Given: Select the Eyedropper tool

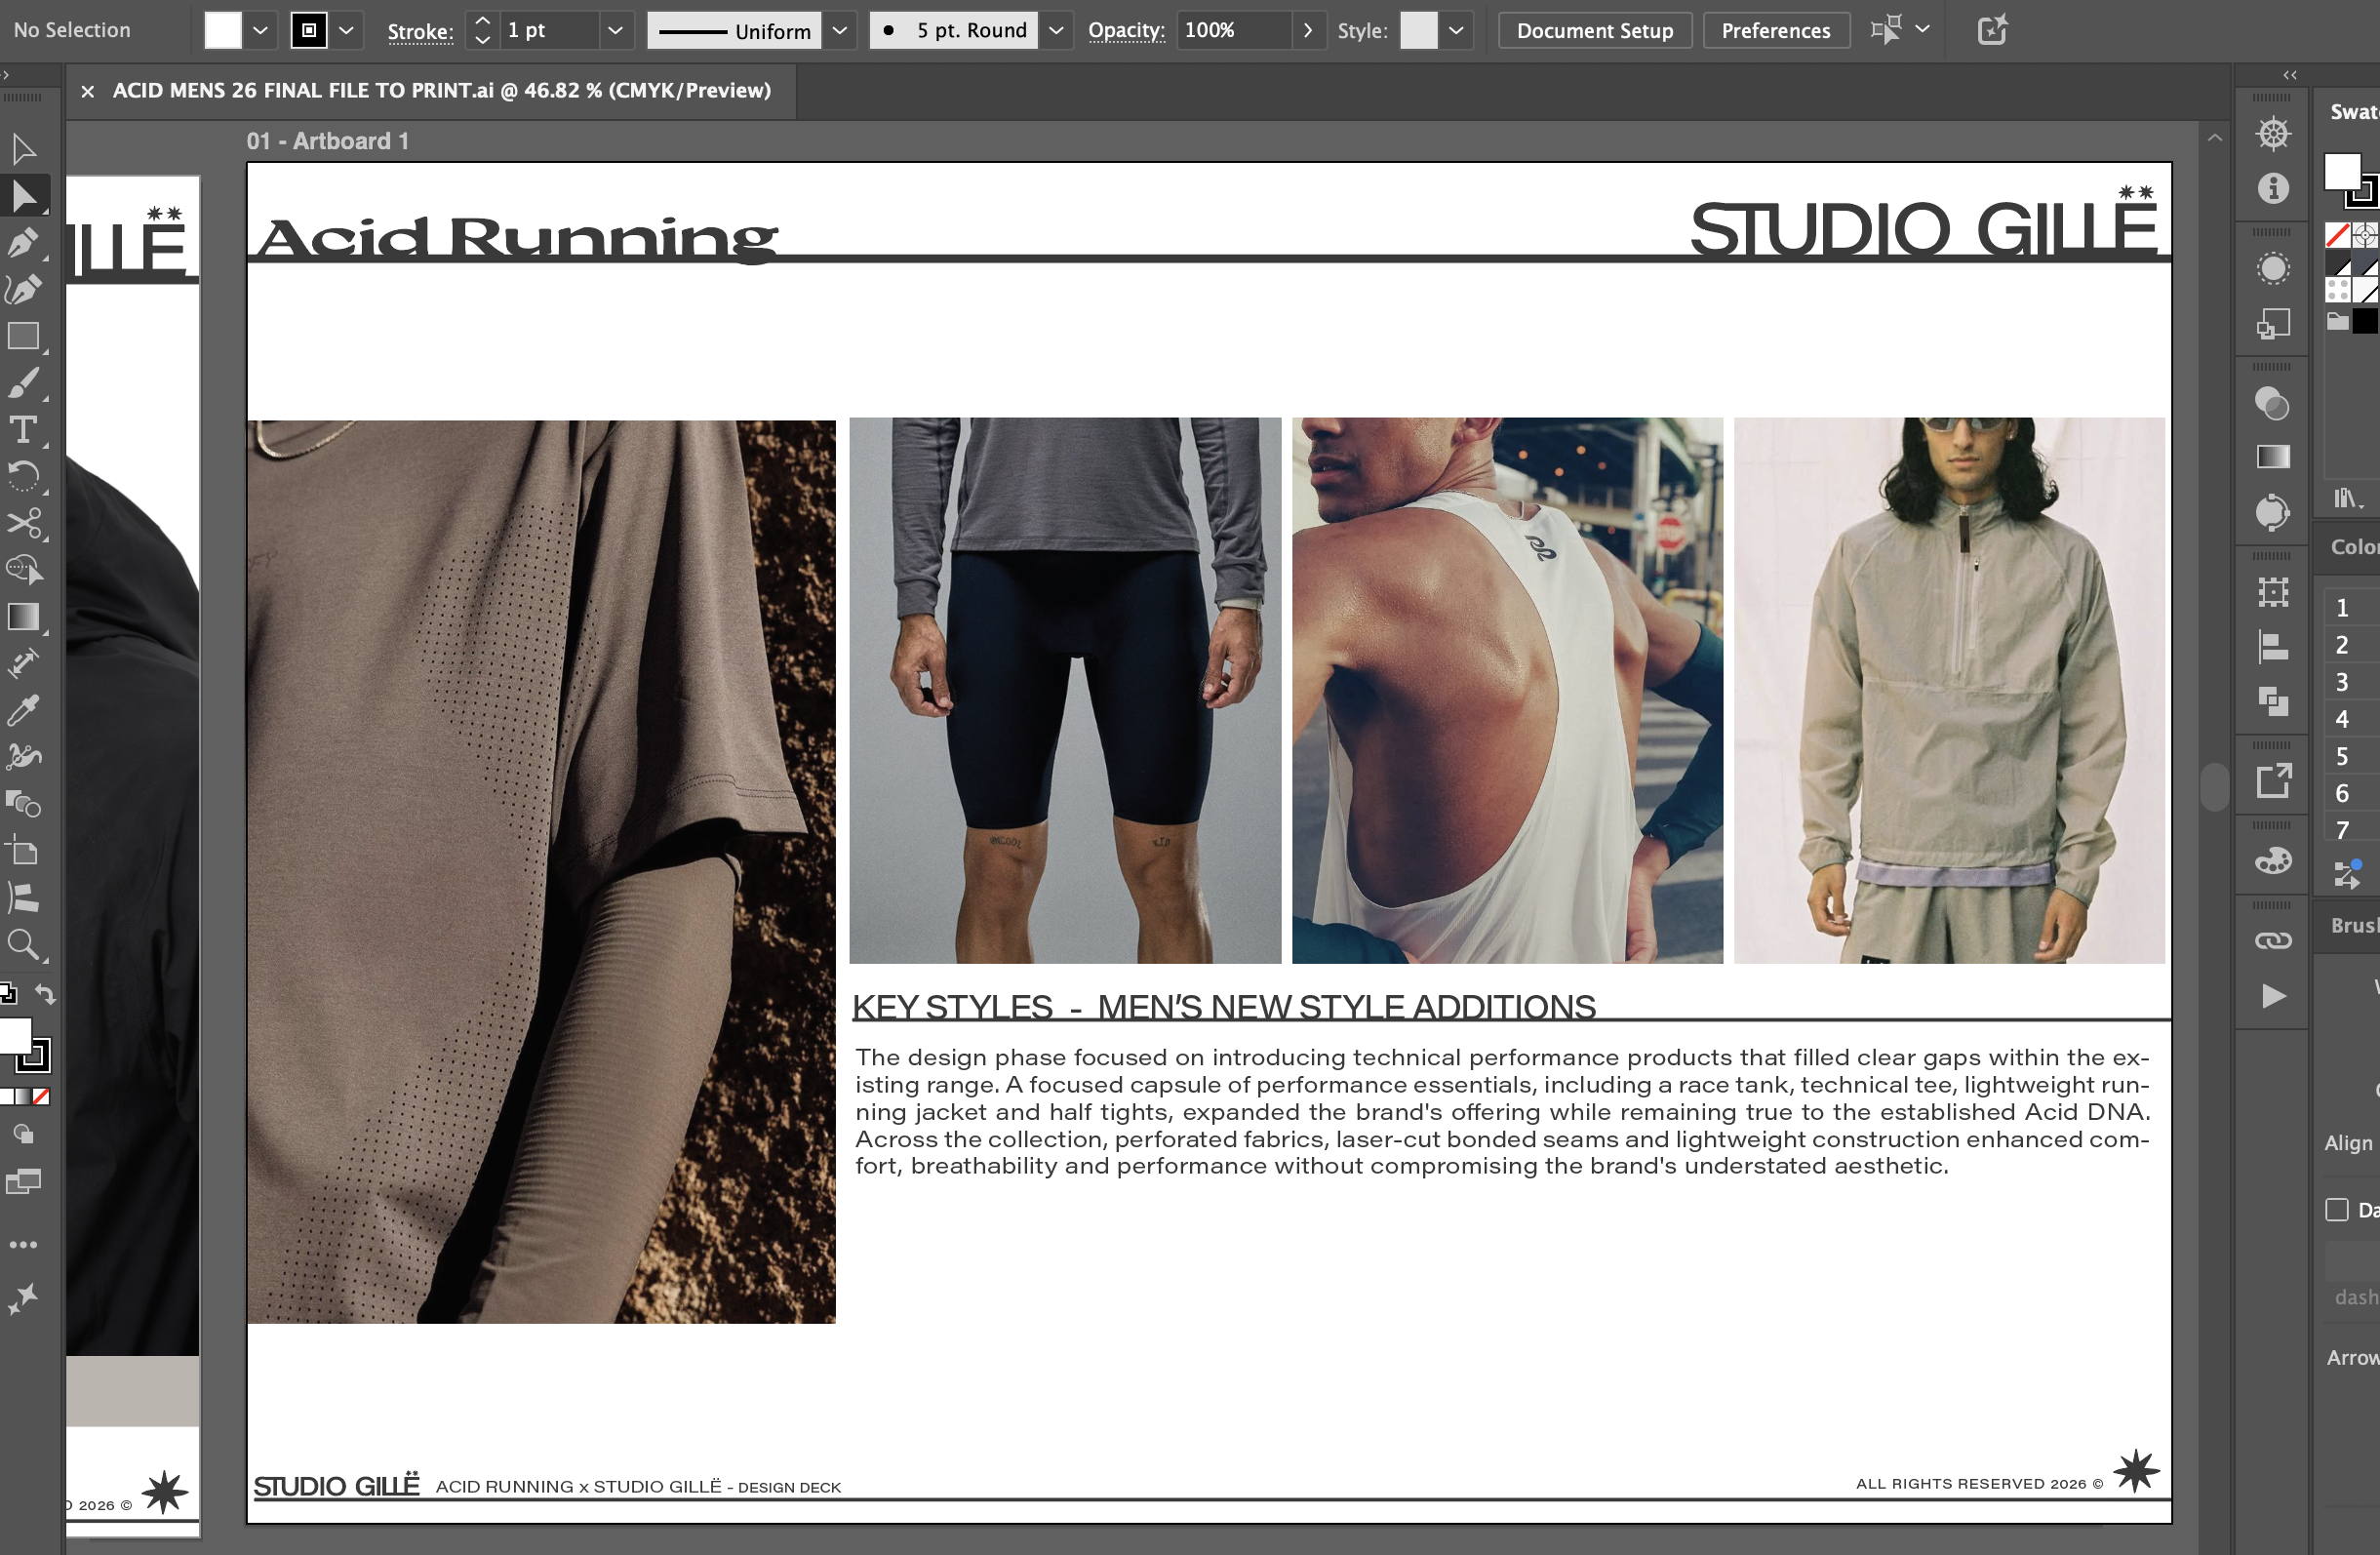Looking at the screenshot, I should click(24, 710).
